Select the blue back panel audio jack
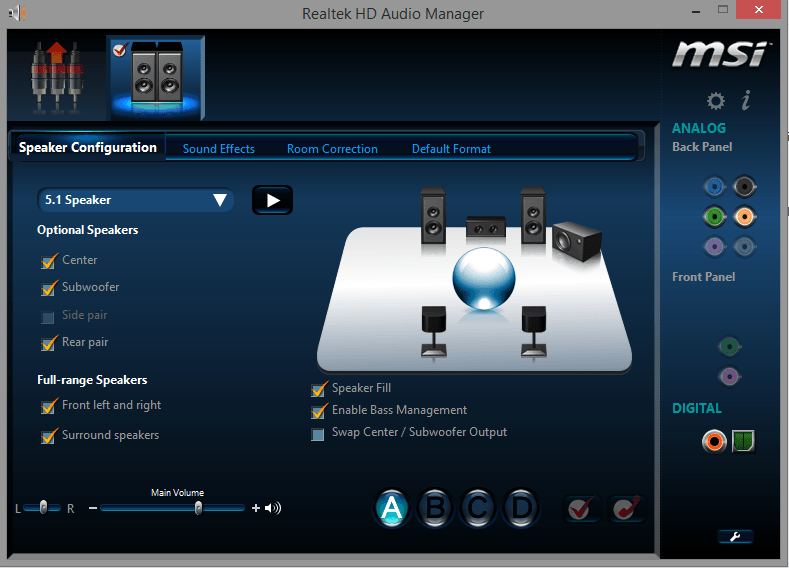 (713, 186)
